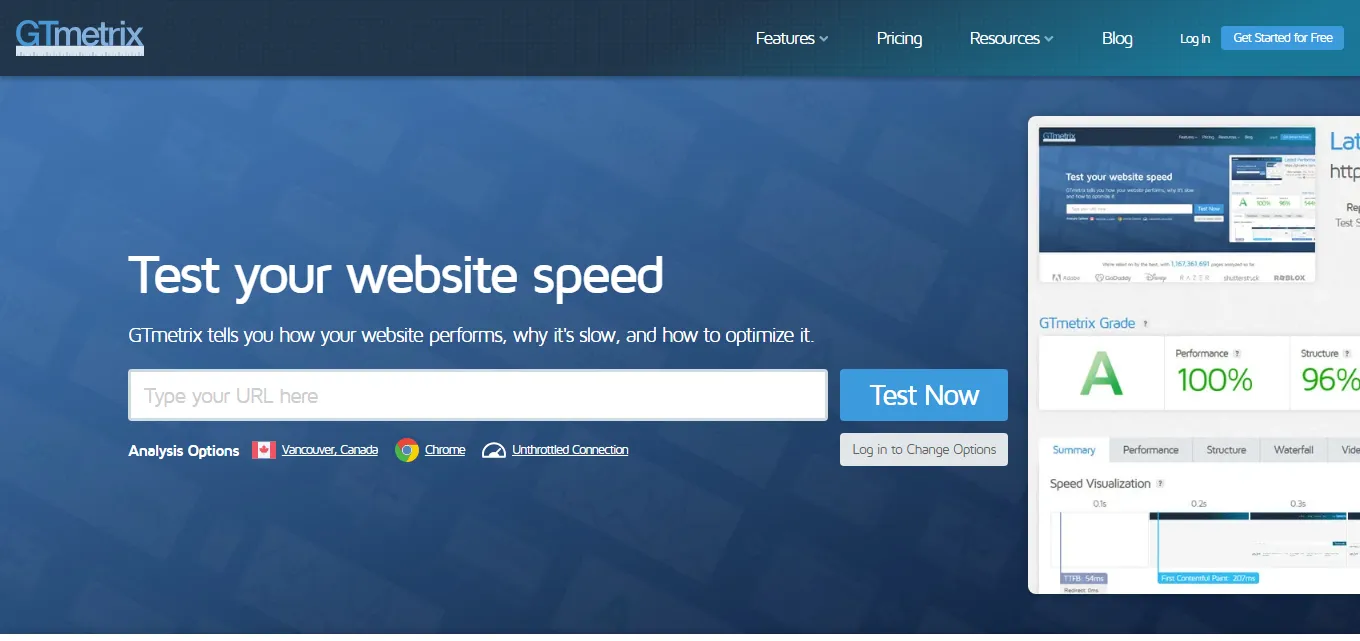Viewport: 1360px width, 641px height.
Task: Click Log in to Change Options
Action: [x=924, y=450]
